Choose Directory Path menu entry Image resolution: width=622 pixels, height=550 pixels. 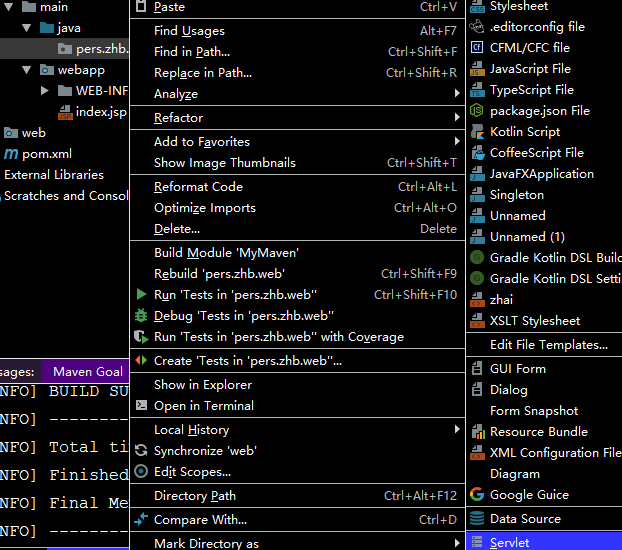pos(297,496)
